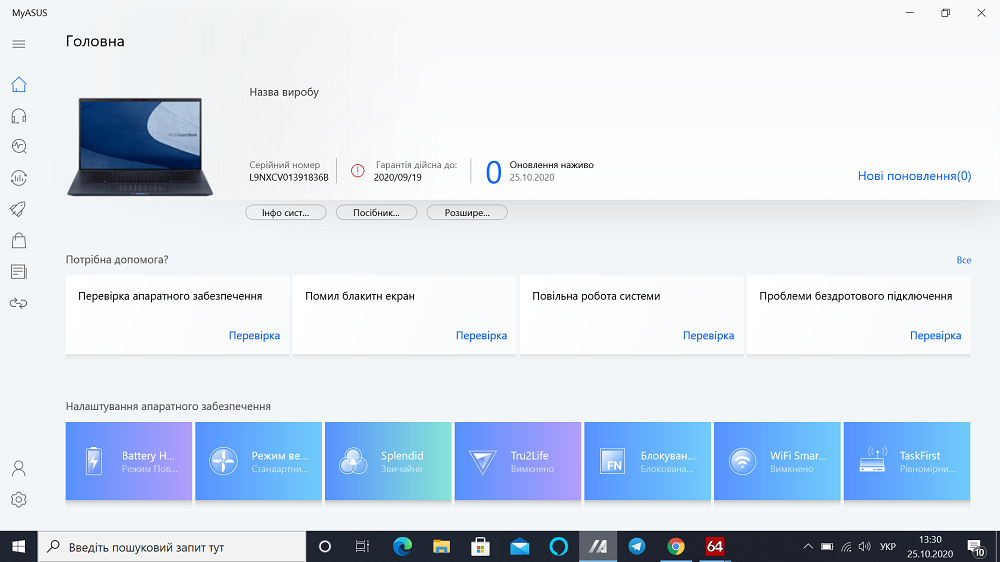The image size is (1000, 562).
Task: Click the battery icon in system tray
Action: [x=827, y=547]
